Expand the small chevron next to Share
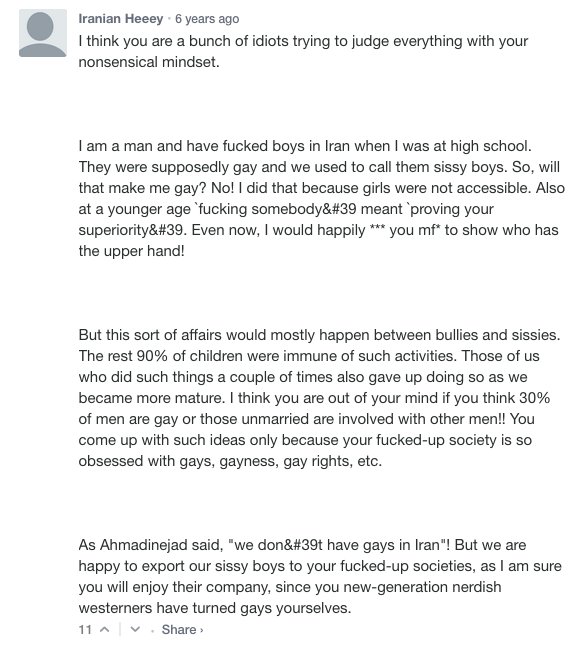 point(201,630)
